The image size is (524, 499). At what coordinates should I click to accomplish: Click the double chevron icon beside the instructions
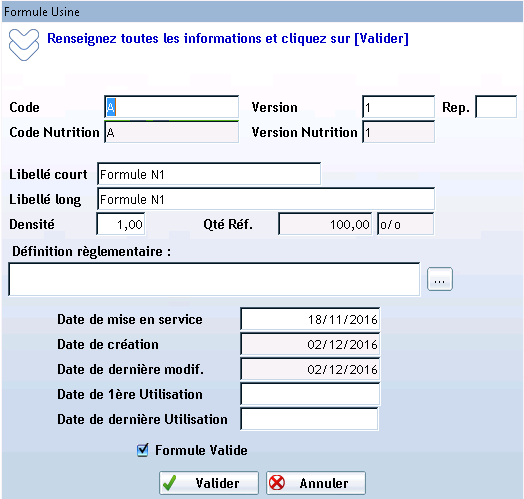24,44
